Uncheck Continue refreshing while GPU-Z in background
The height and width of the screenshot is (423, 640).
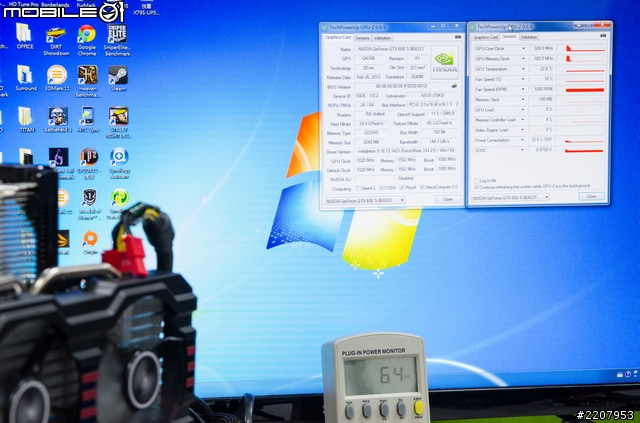tap(476, 187)
